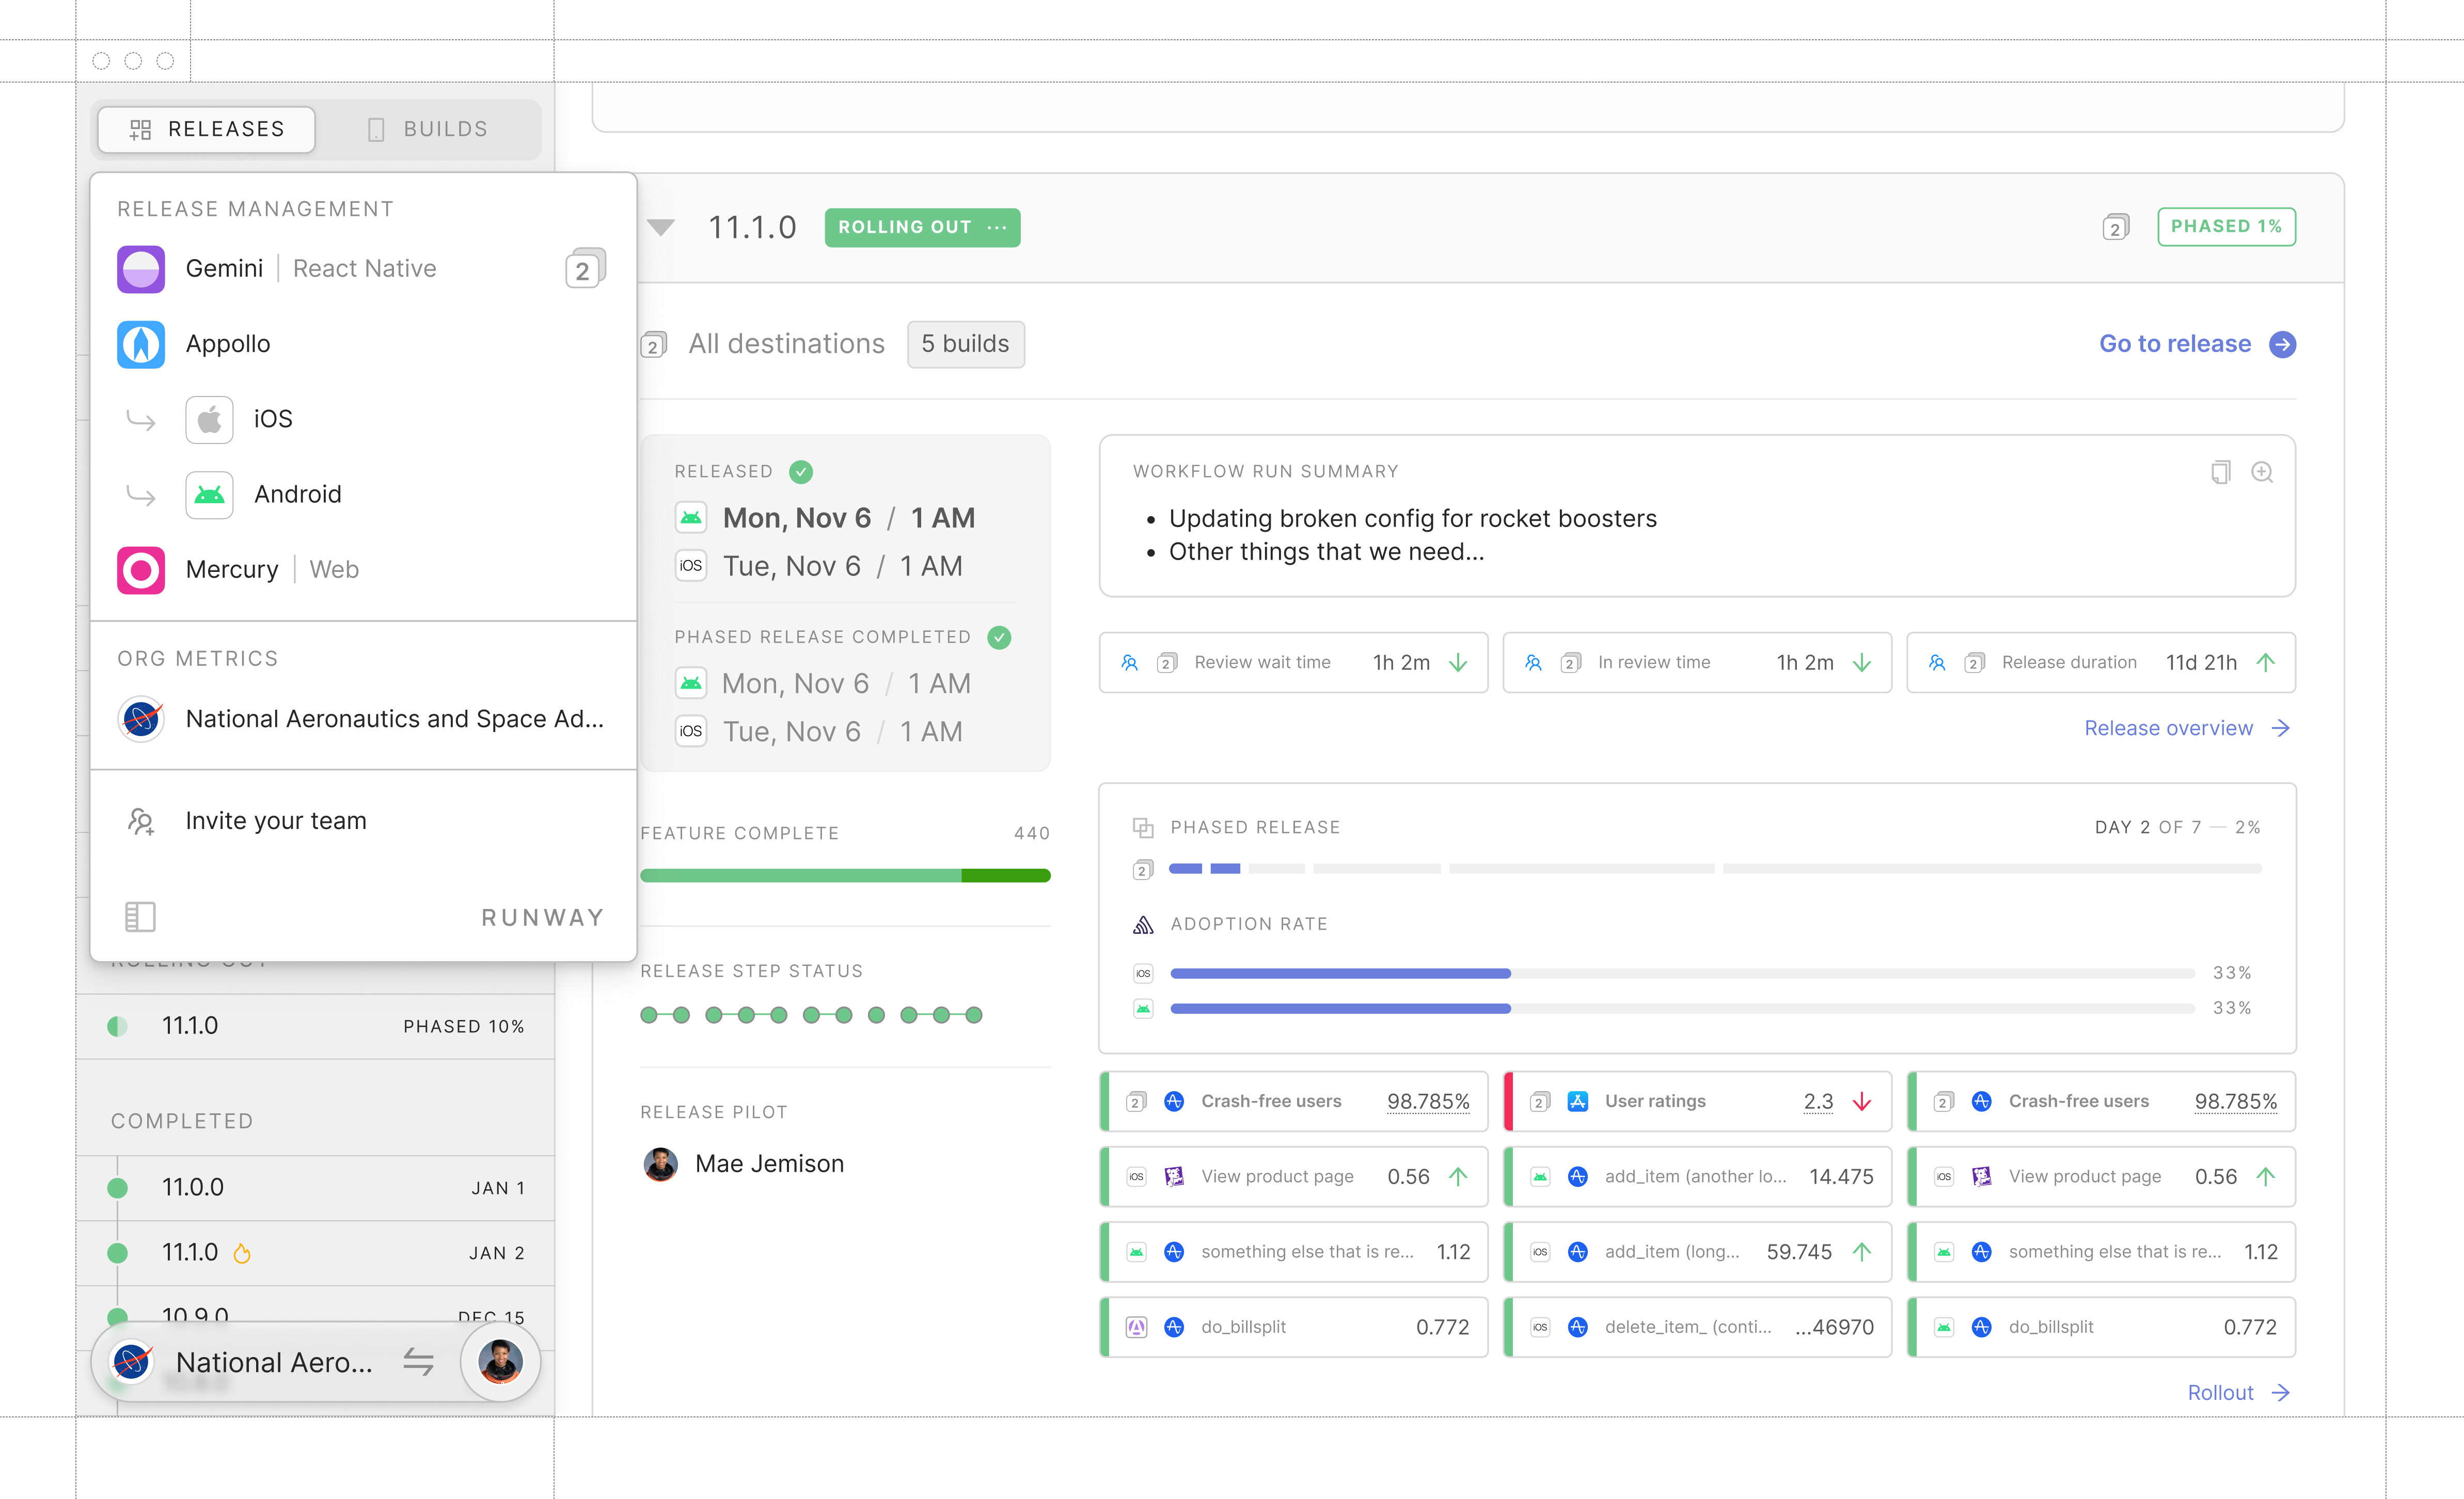This screenshot has width=2464, height=1499.
Task: Select the Android platform icon under Appollo
Action: [x=209, y=494]
